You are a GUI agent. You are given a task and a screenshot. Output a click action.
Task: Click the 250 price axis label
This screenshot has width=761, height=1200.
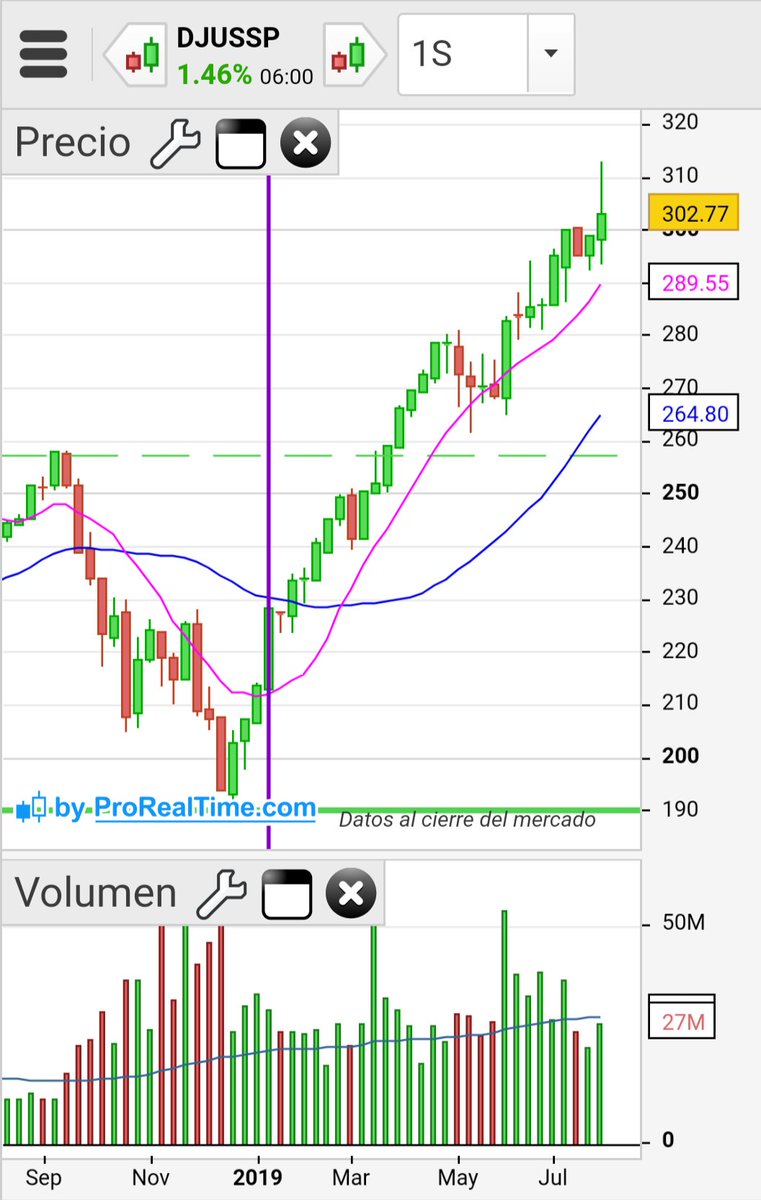click(x=680, y=493)
